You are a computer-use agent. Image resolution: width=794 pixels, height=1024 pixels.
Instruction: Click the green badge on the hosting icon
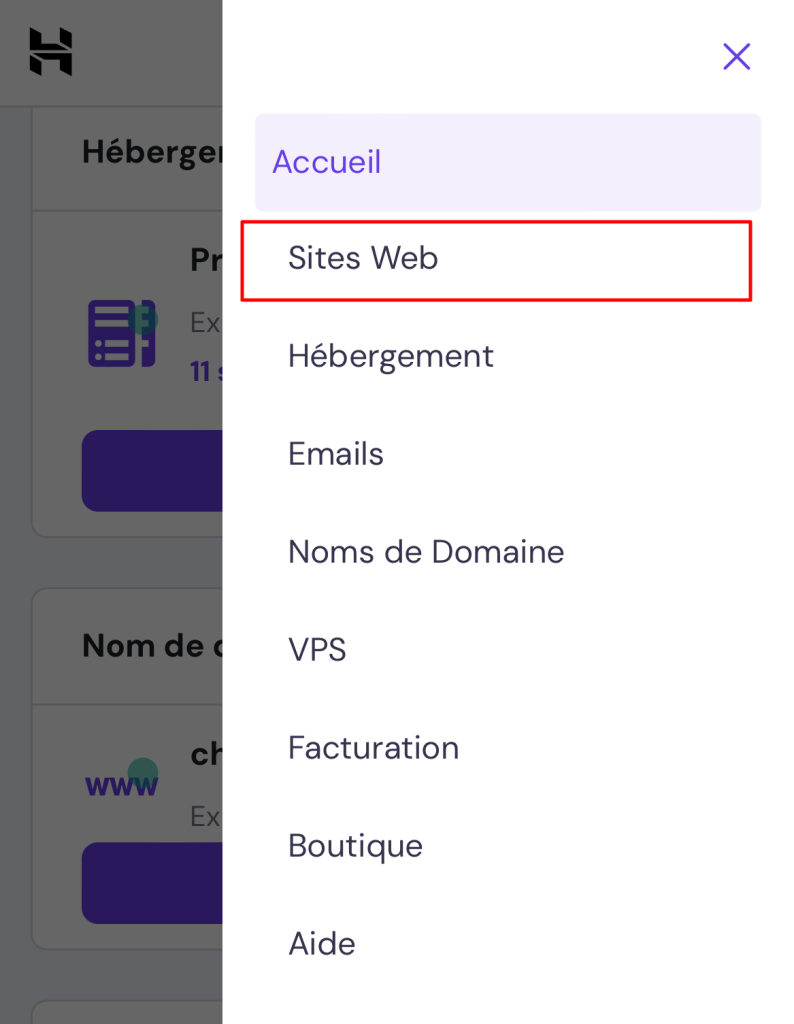(x=142, y=318)
